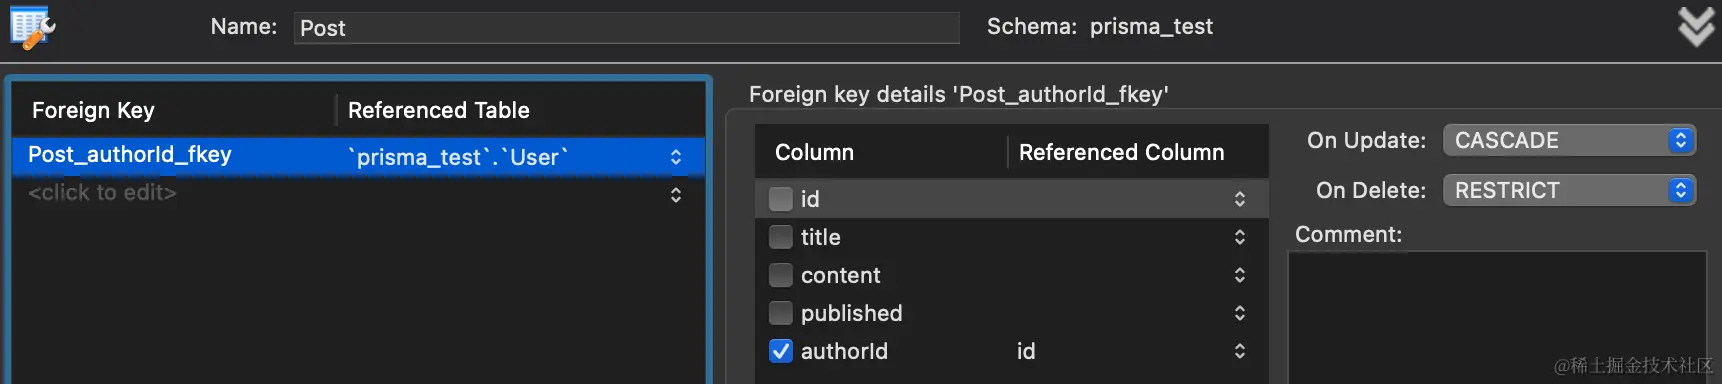This screenshot has height=384, width=1722.
Task: Open referenced column stepper for id row
Action: click(1240, 199)
